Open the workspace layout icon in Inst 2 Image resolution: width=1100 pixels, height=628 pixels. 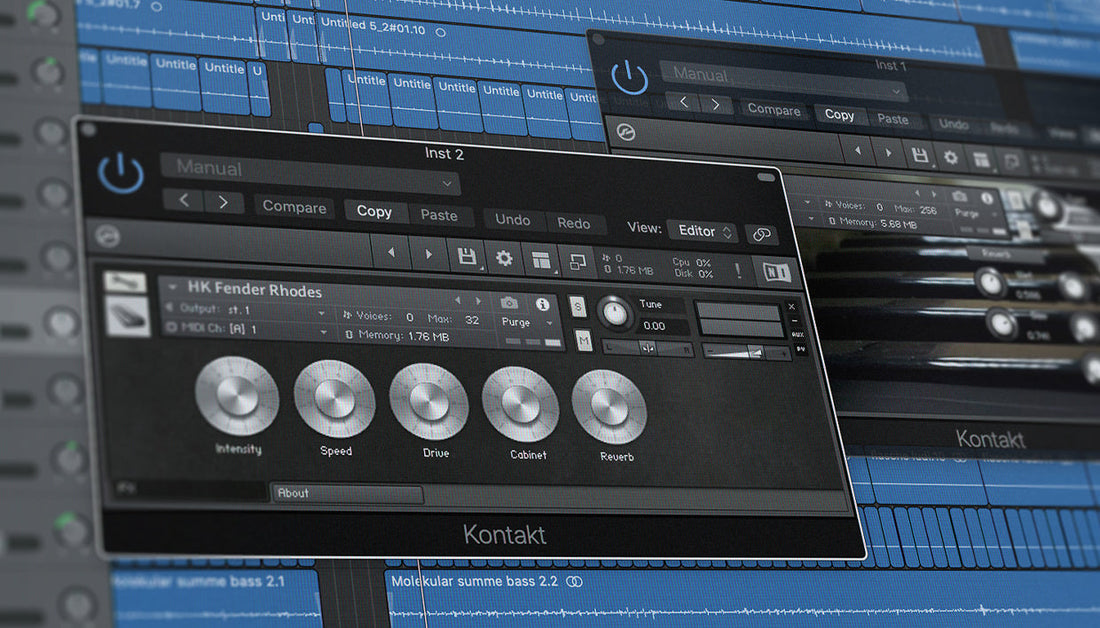541,260
